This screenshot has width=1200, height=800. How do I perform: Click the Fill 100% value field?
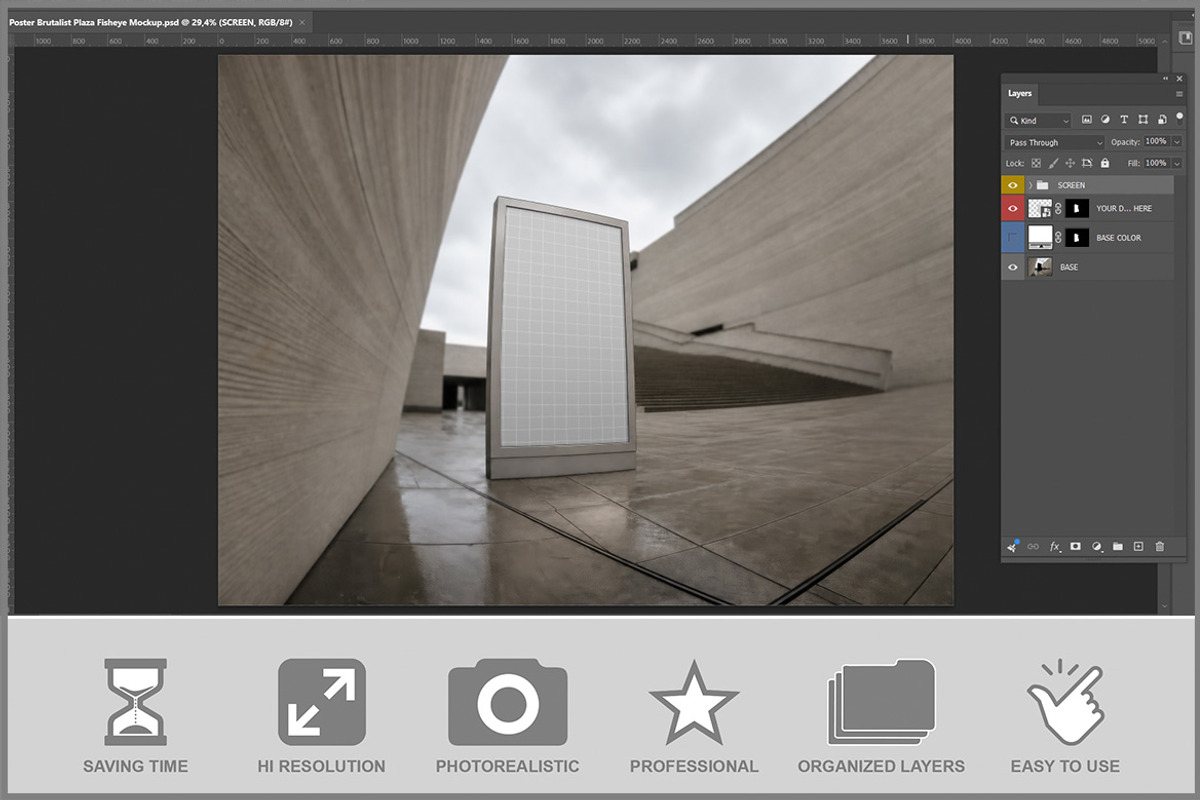click(1156, 163)
